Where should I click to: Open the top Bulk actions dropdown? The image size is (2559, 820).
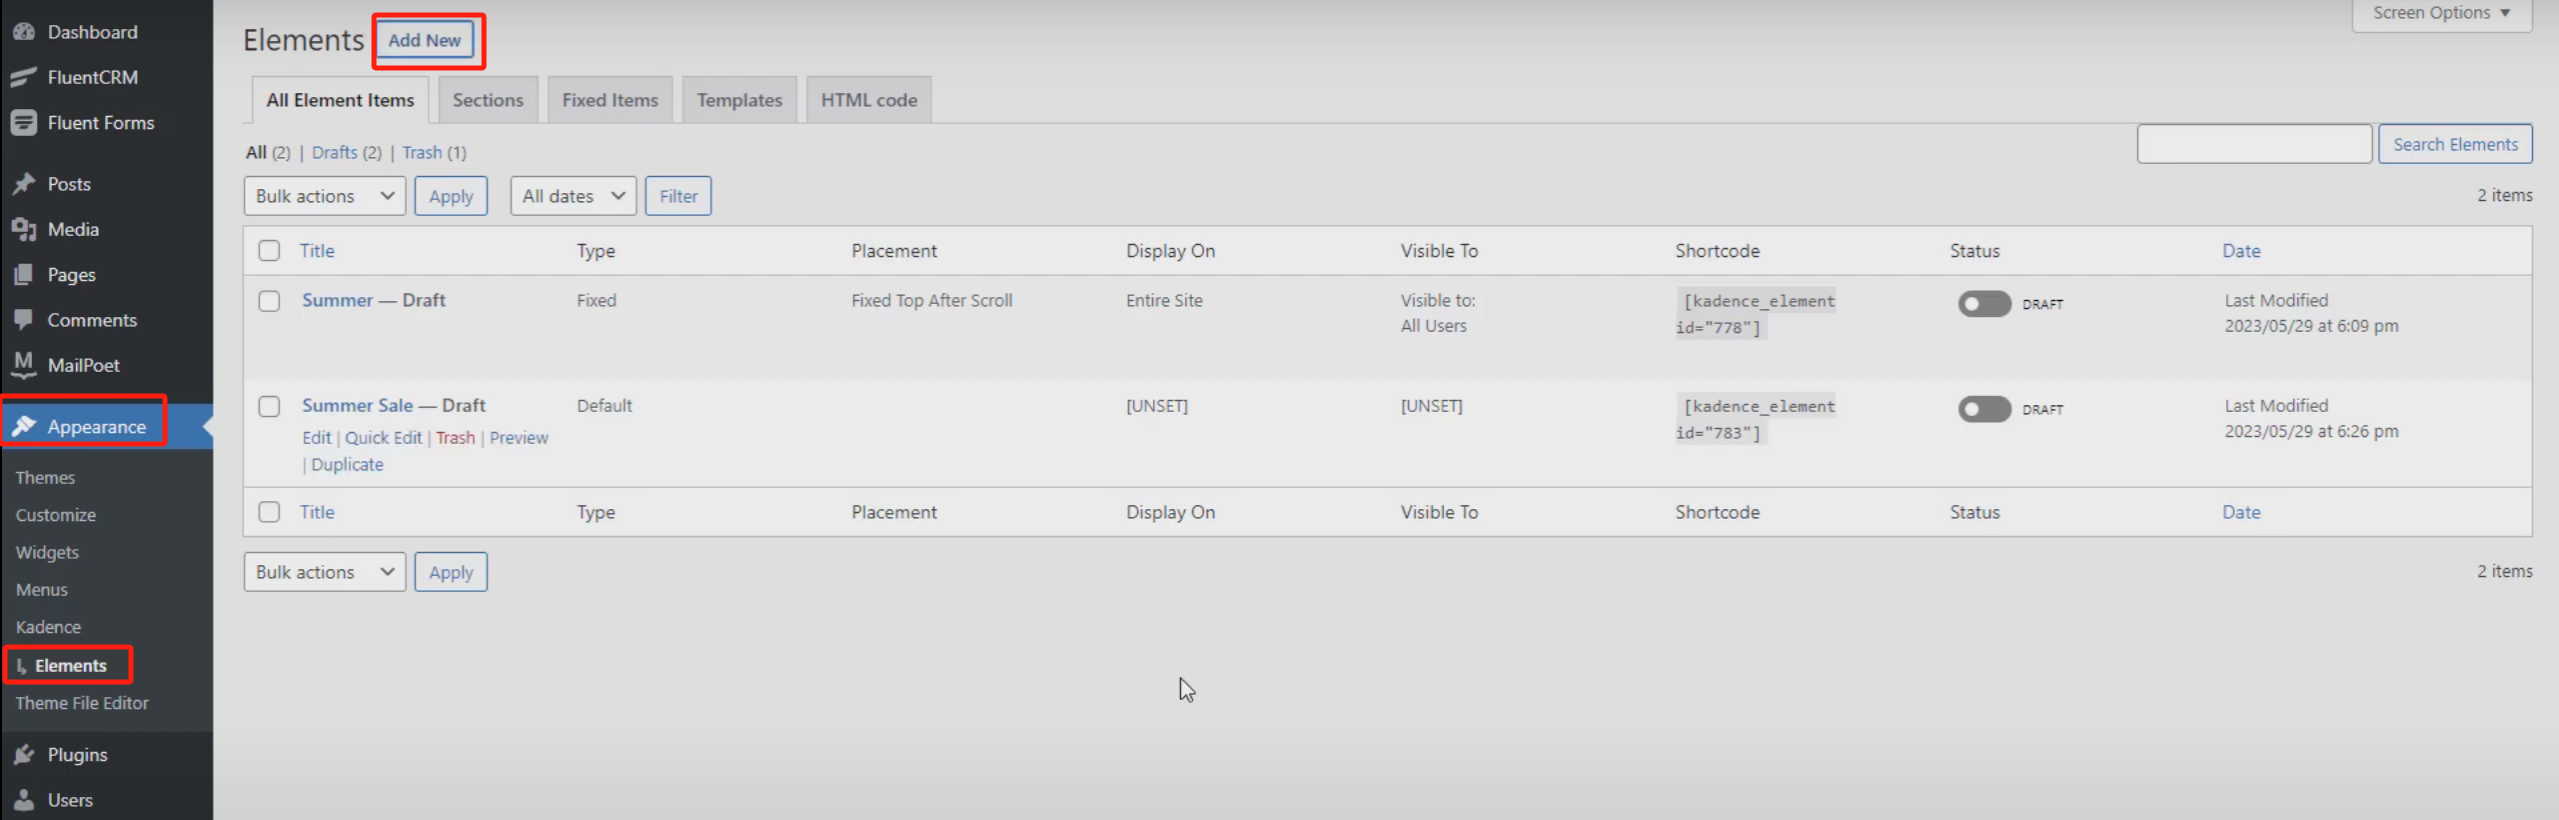(x=324, y=196)
